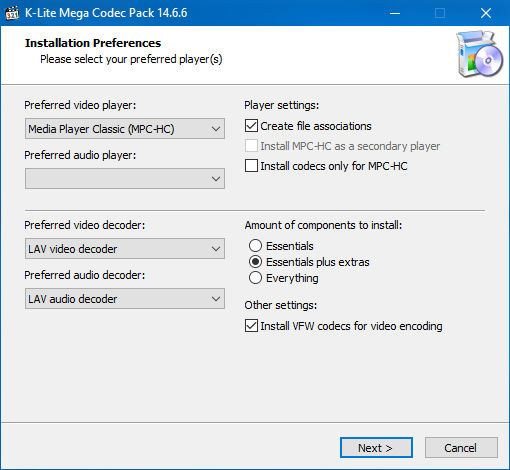Click the 'Preferred audio decoder:' label
510x470 pixels.
click(x=85, y=275)
